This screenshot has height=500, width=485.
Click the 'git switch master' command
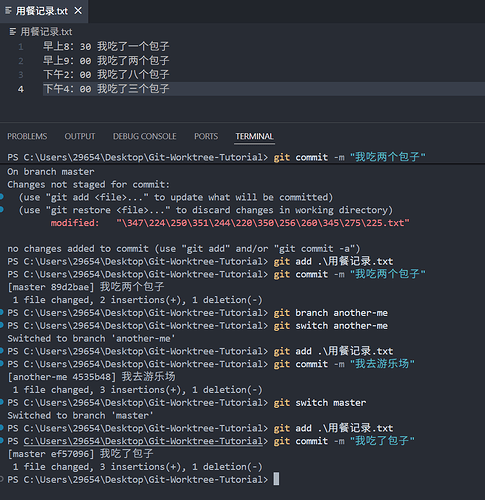320,403
